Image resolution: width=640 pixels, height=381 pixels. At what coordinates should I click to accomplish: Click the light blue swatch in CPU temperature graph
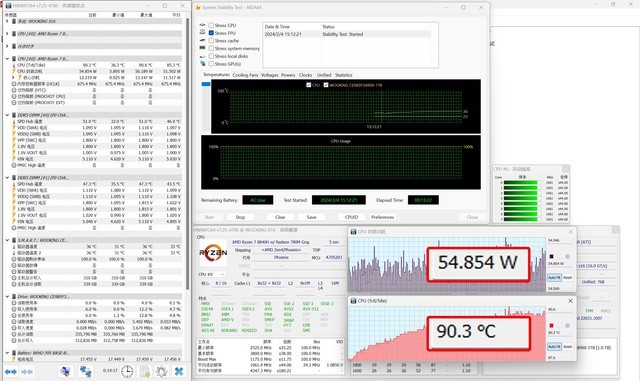coord(567,325)
